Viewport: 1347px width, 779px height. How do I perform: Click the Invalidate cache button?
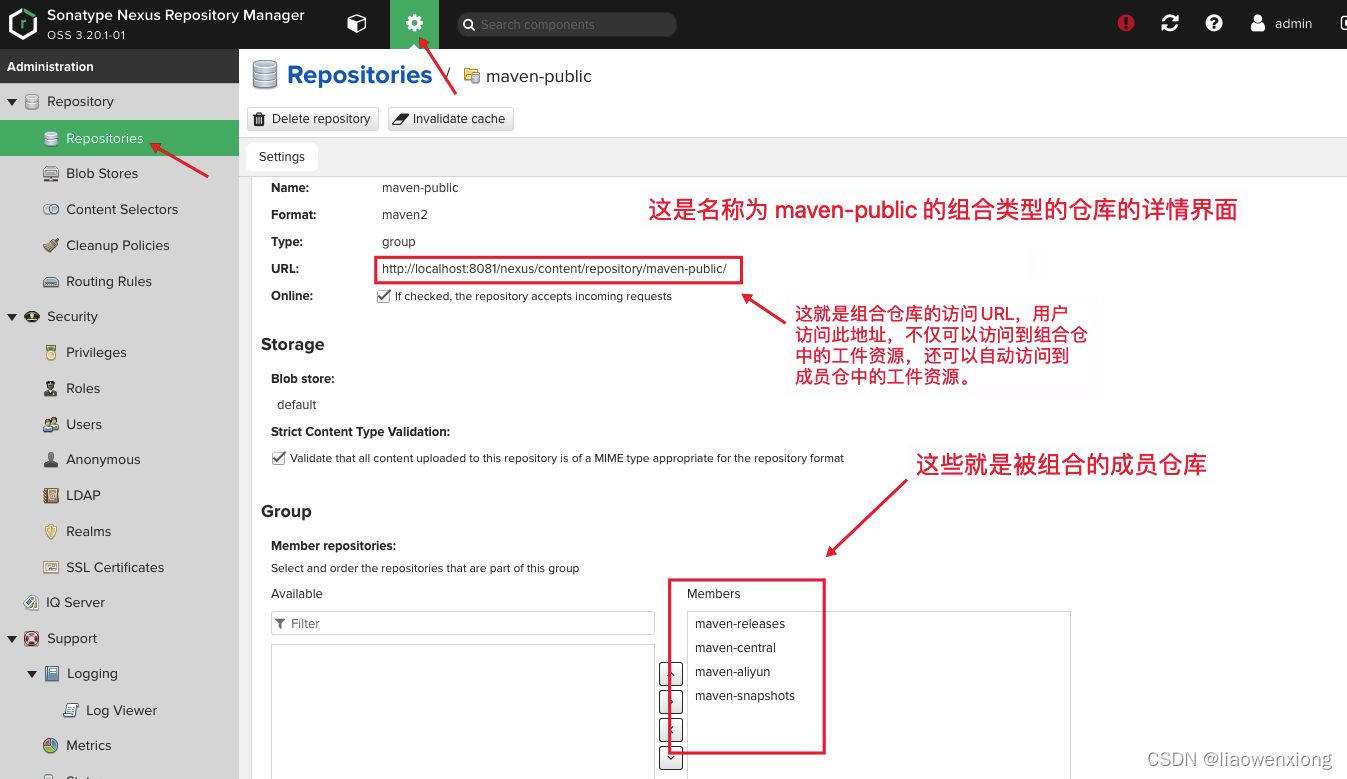450,119
